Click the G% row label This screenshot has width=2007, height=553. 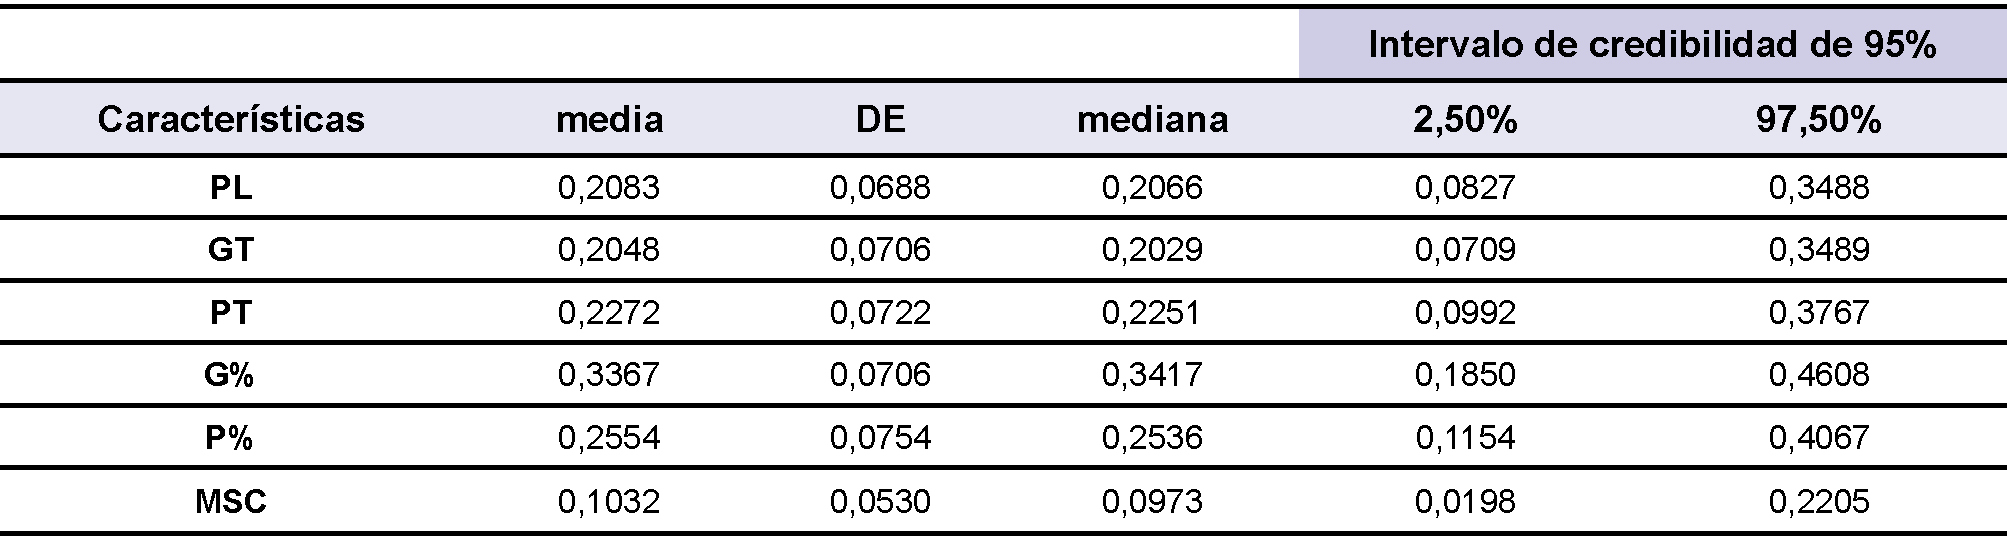point(231,375)
